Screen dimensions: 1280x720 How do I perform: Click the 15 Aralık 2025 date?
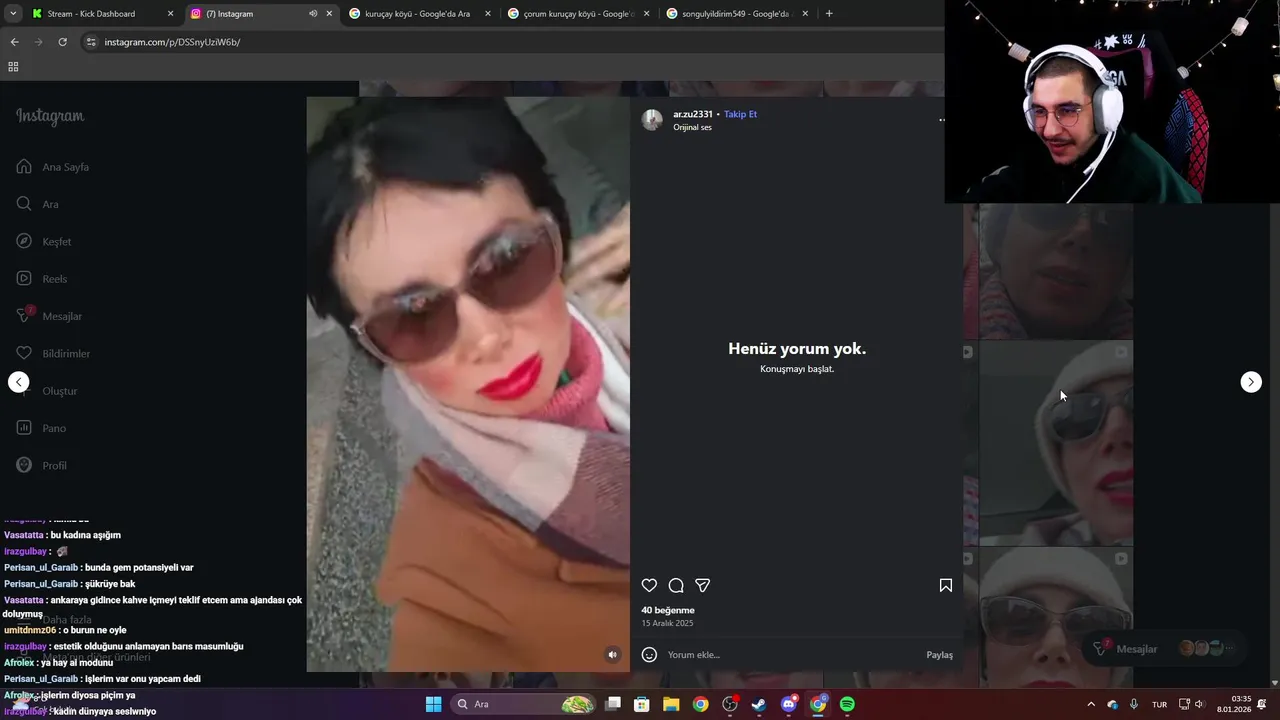pyautogui.click(x=667, y=623)
